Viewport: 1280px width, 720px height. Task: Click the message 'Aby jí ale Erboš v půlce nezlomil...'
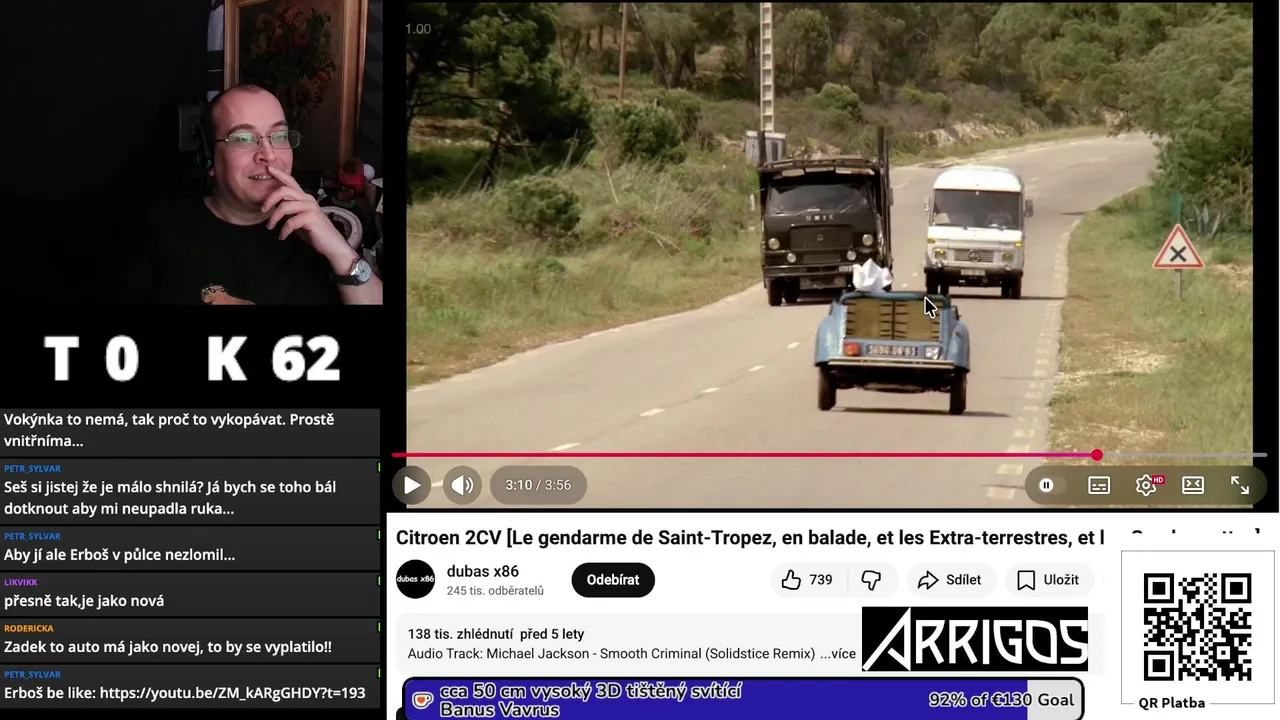click(x=120, y=555)
